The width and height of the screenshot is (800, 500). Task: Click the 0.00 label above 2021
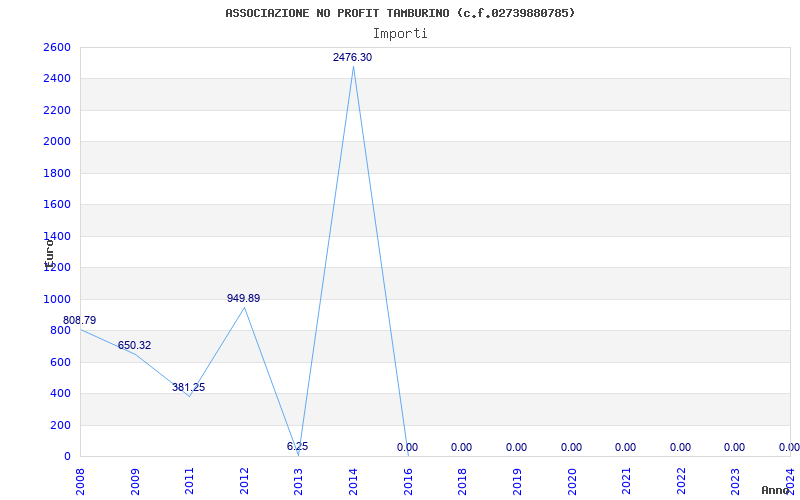(626, 447)
